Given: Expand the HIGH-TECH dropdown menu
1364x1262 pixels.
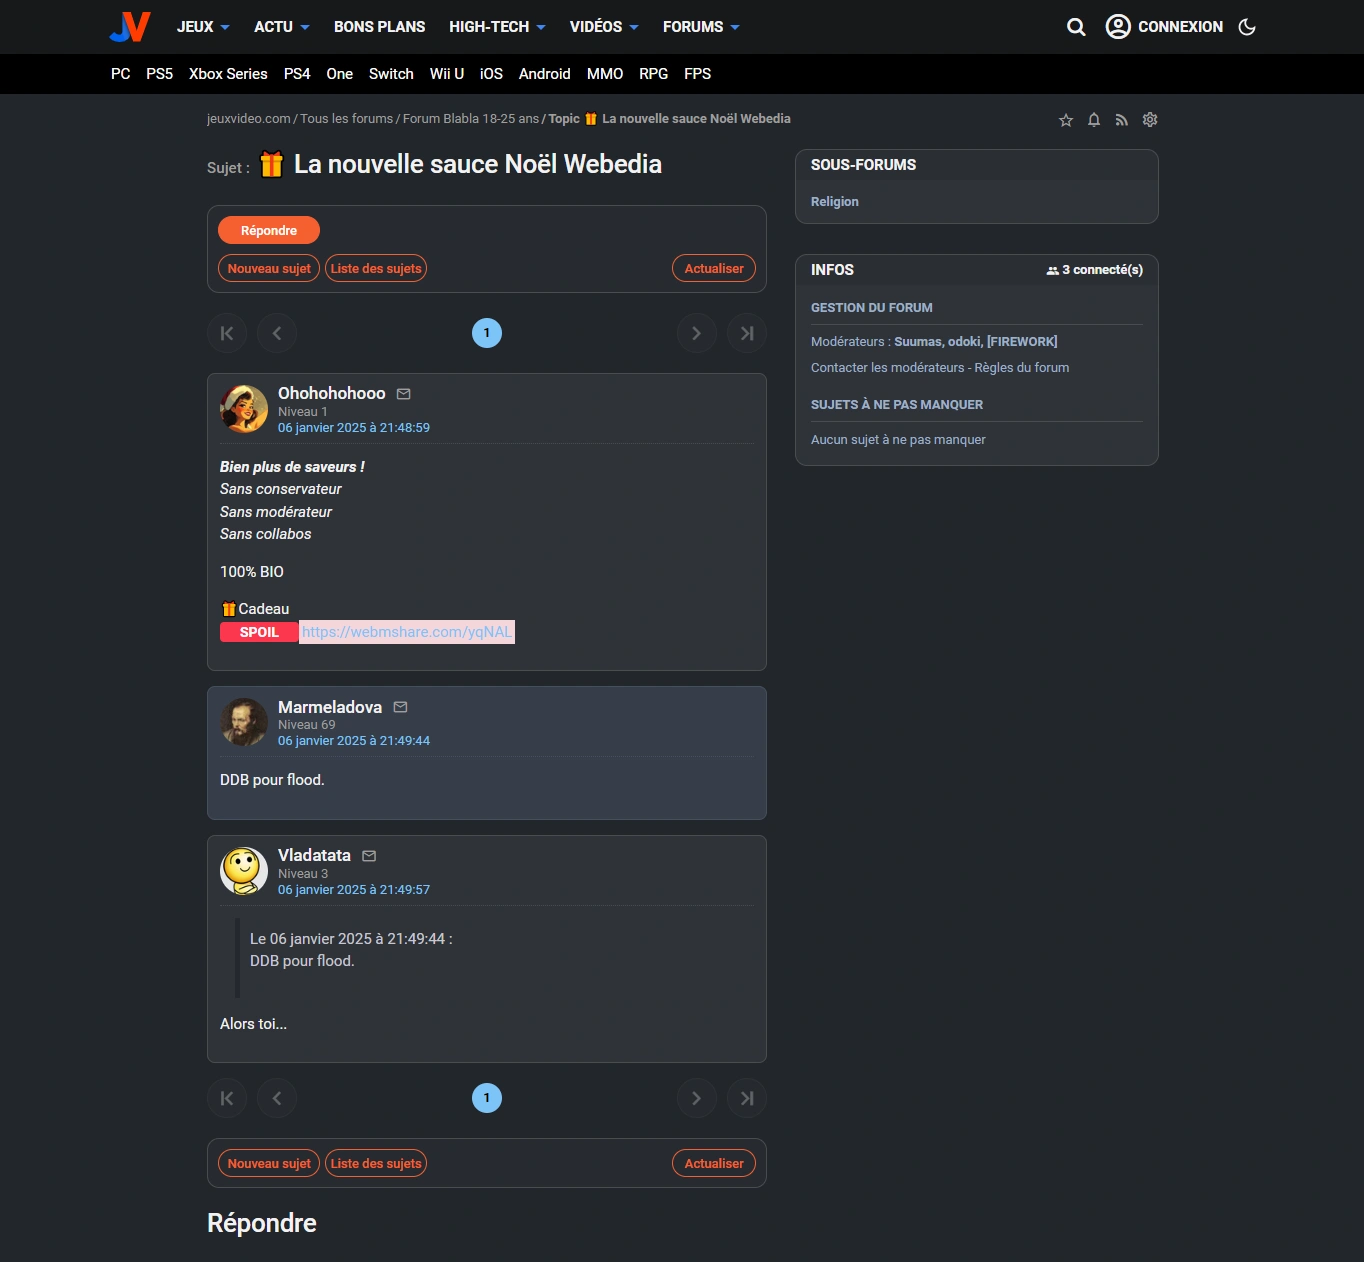Looking at the screenshot, I should (497, 27).
